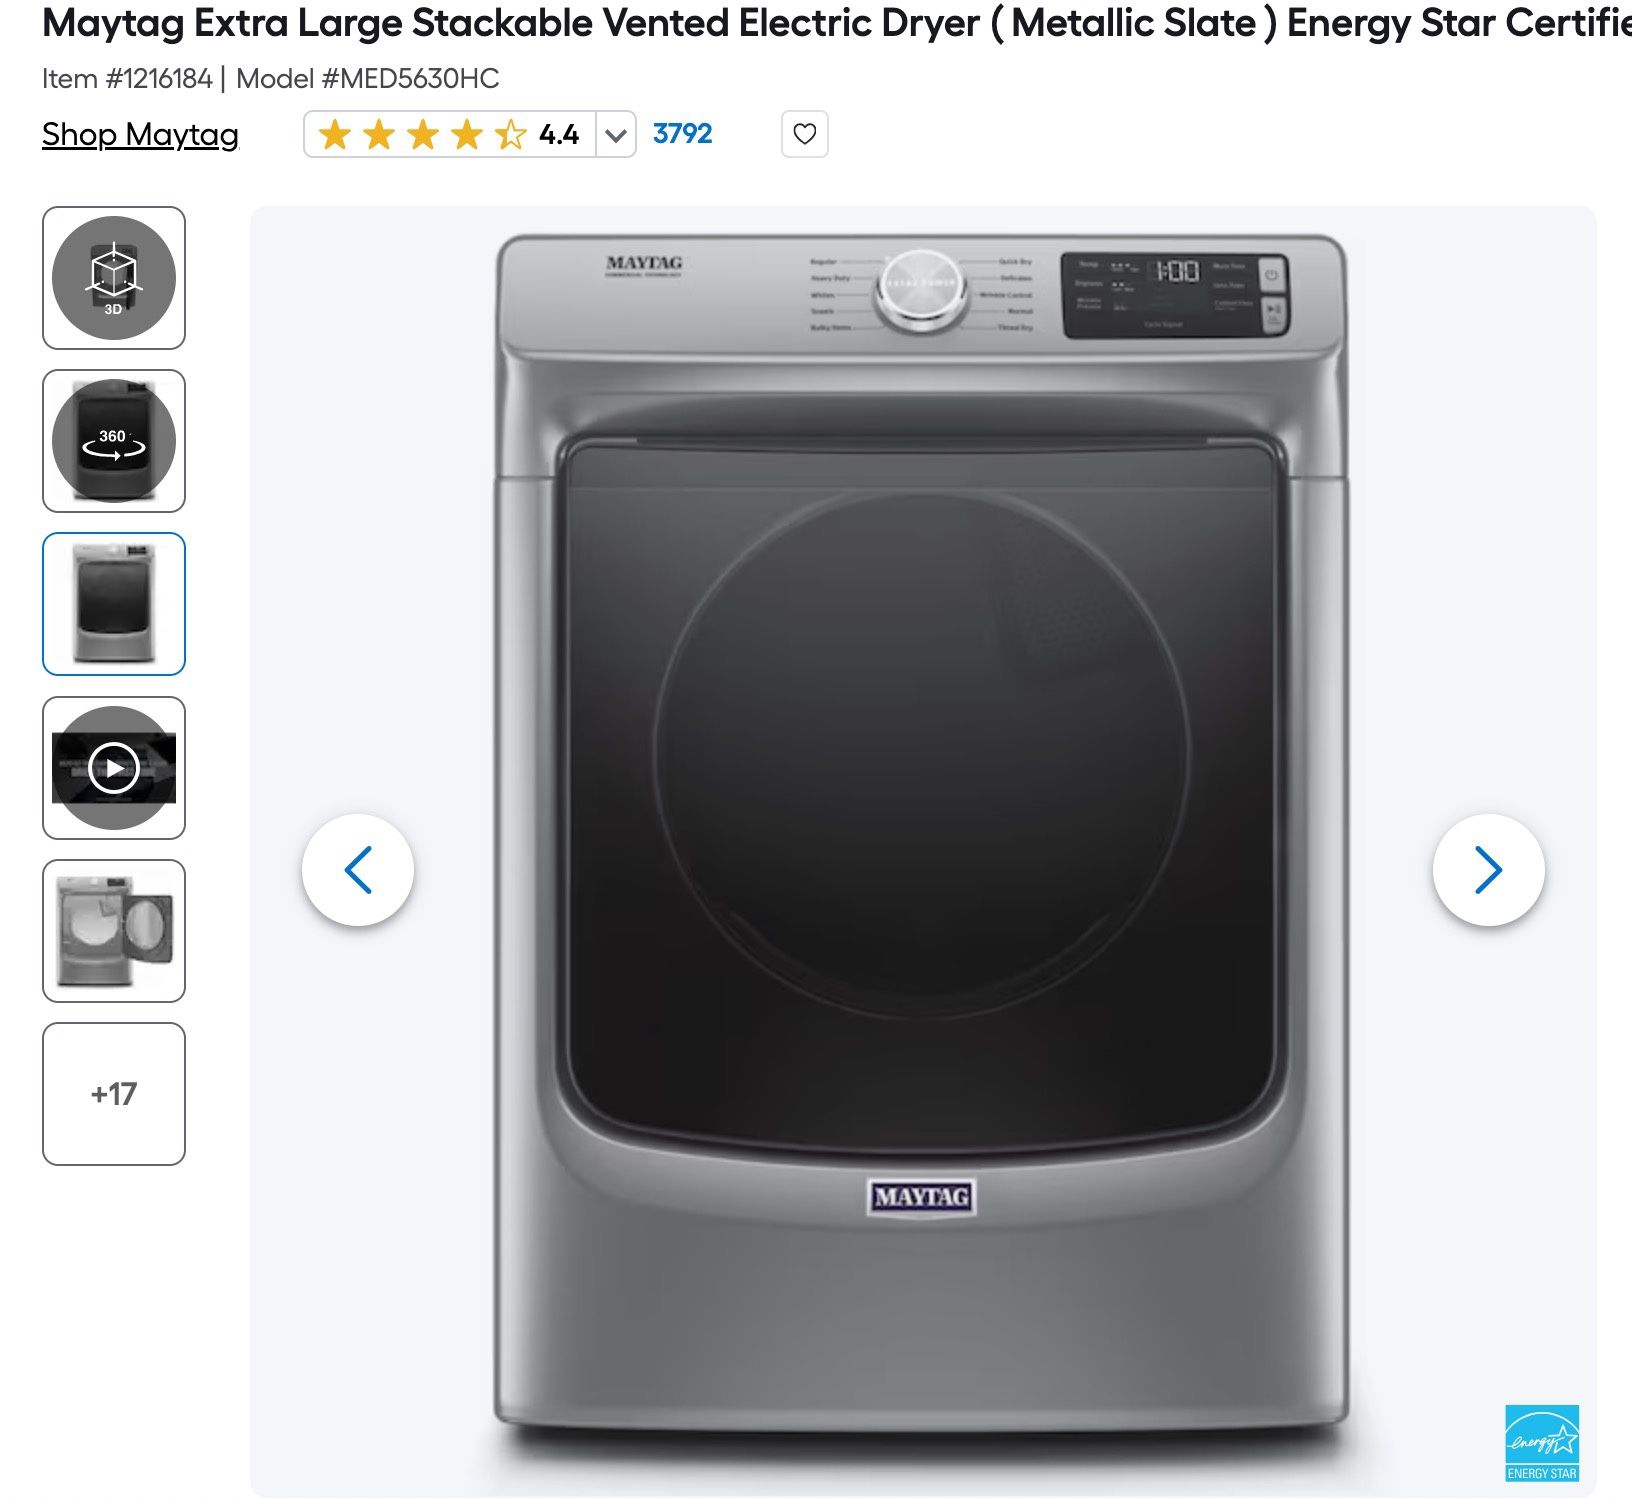Play the dryer product video
Image resolution: width=1632 pixels, height=1500 pixels.
[x=114, y=767]
